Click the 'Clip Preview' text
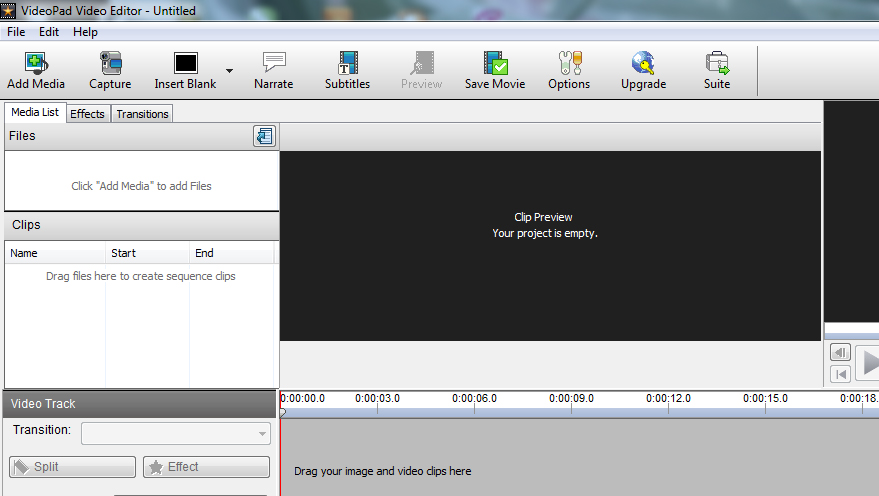 pyautogui.click(x=543, y=217)
